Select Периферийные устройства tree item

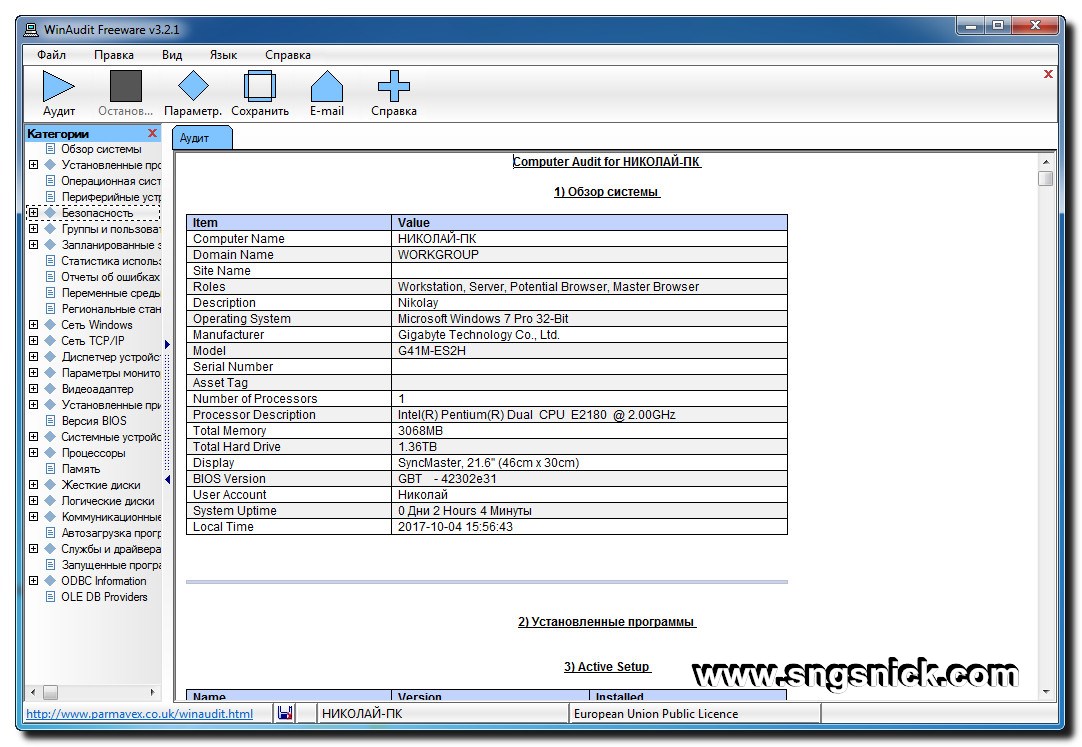pos(110,197)
